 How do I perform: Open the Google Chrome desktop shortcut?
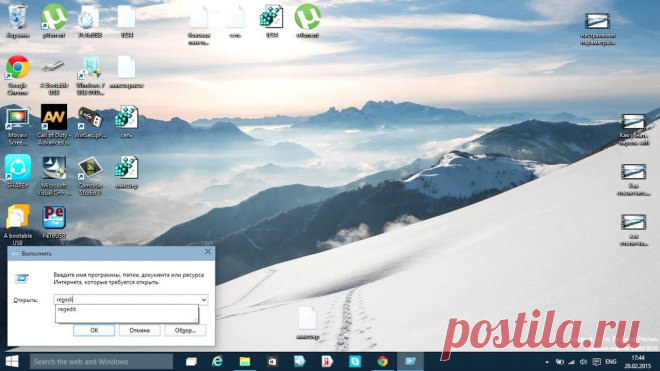[18, 75]
